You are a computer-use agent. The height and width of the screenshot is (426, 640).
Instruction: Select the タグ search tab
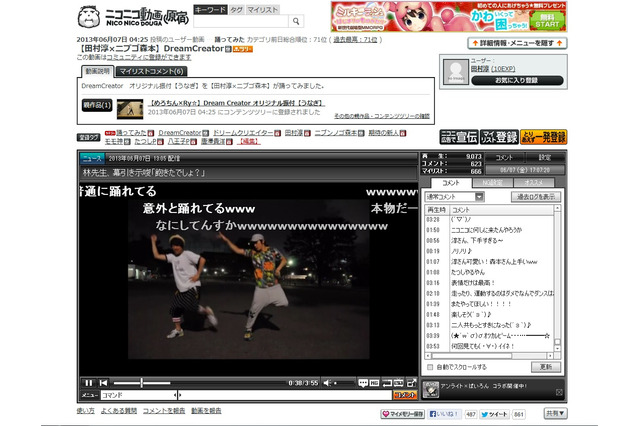click(x=236, y=10)
